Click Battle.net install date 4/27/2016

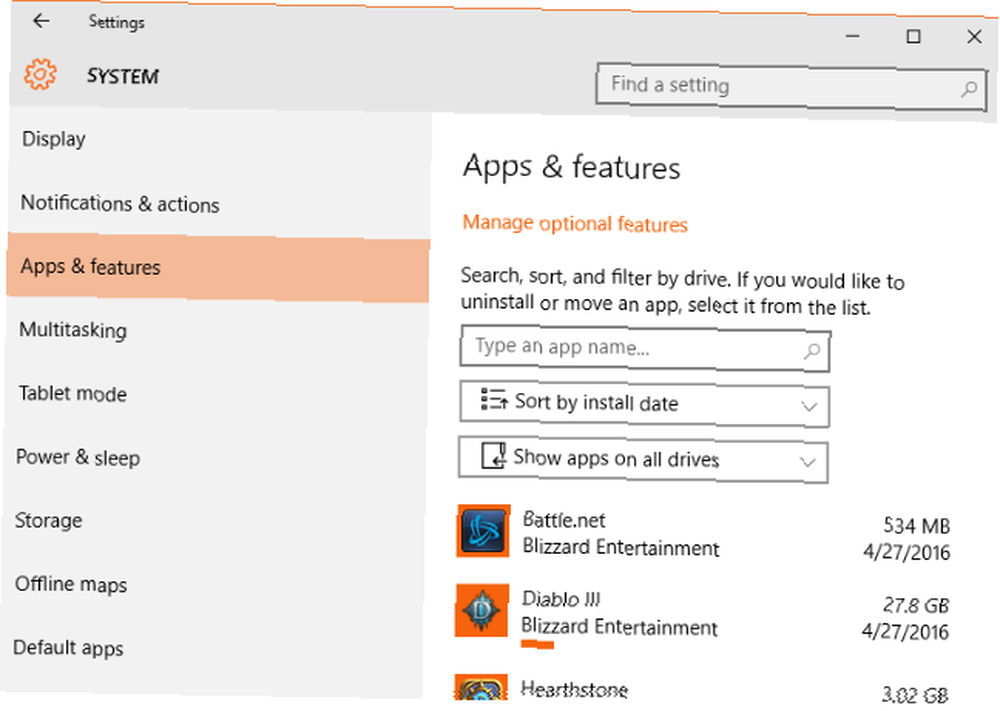[x=906, y=552]
